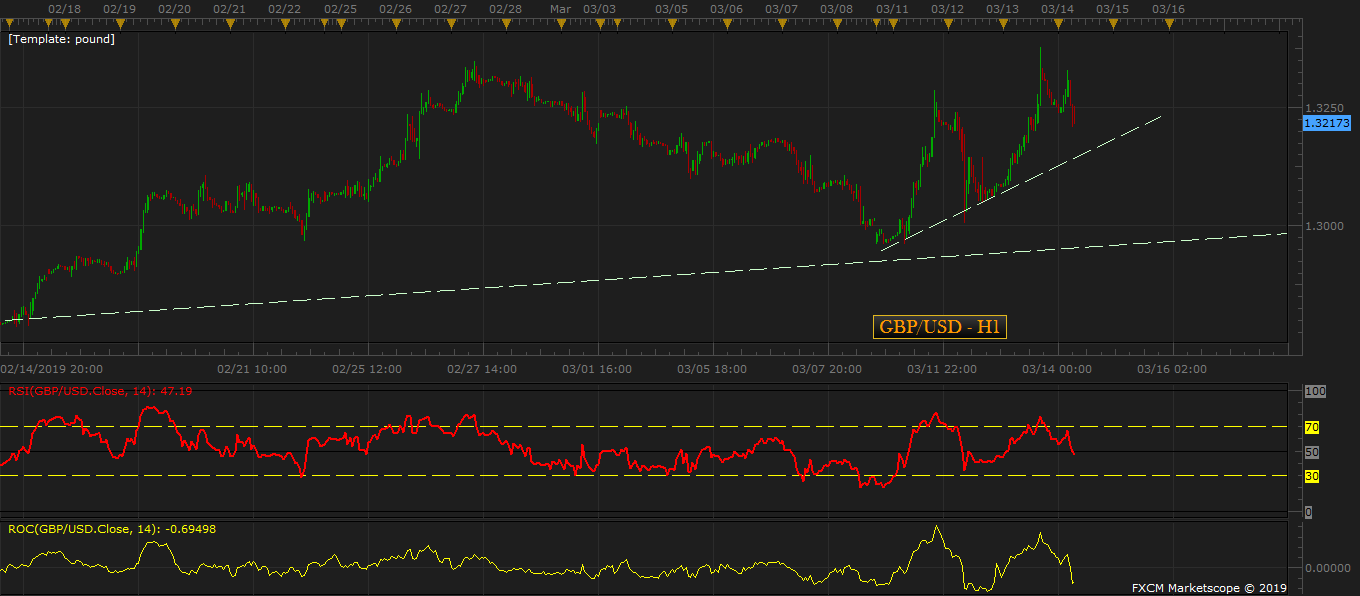Click the triangle marker under 03/16
Image resolution: width=1360 pixels, height=596 pixels.
1170,23
